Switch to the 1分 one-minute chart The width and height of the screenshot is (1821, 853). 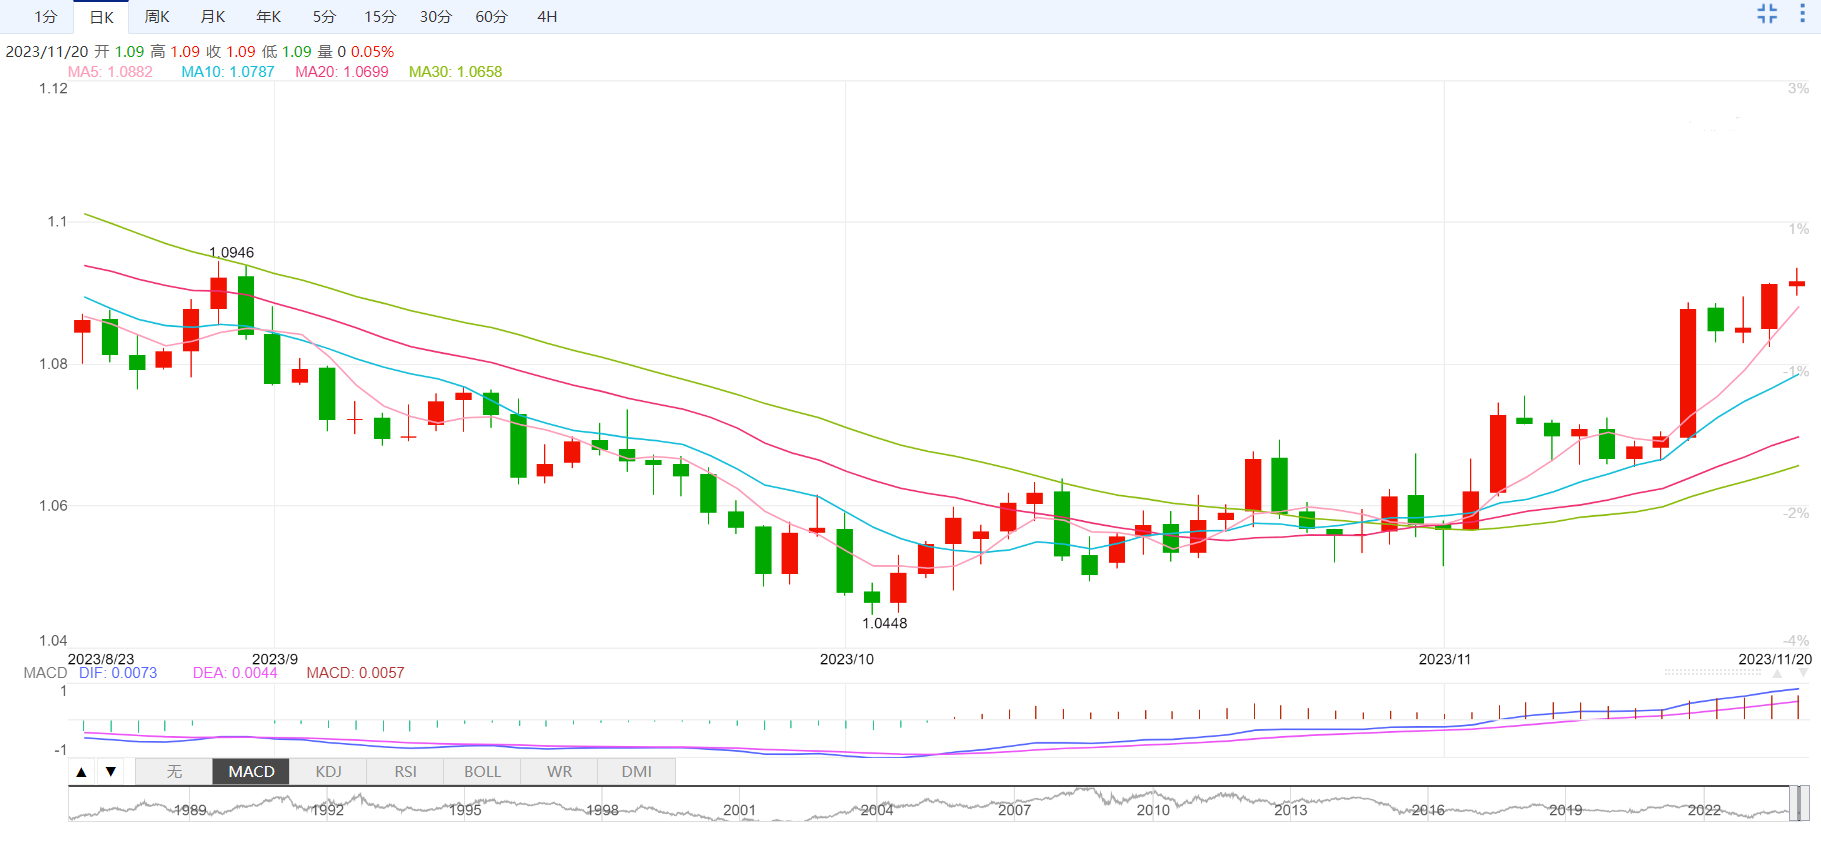[46, 17]
